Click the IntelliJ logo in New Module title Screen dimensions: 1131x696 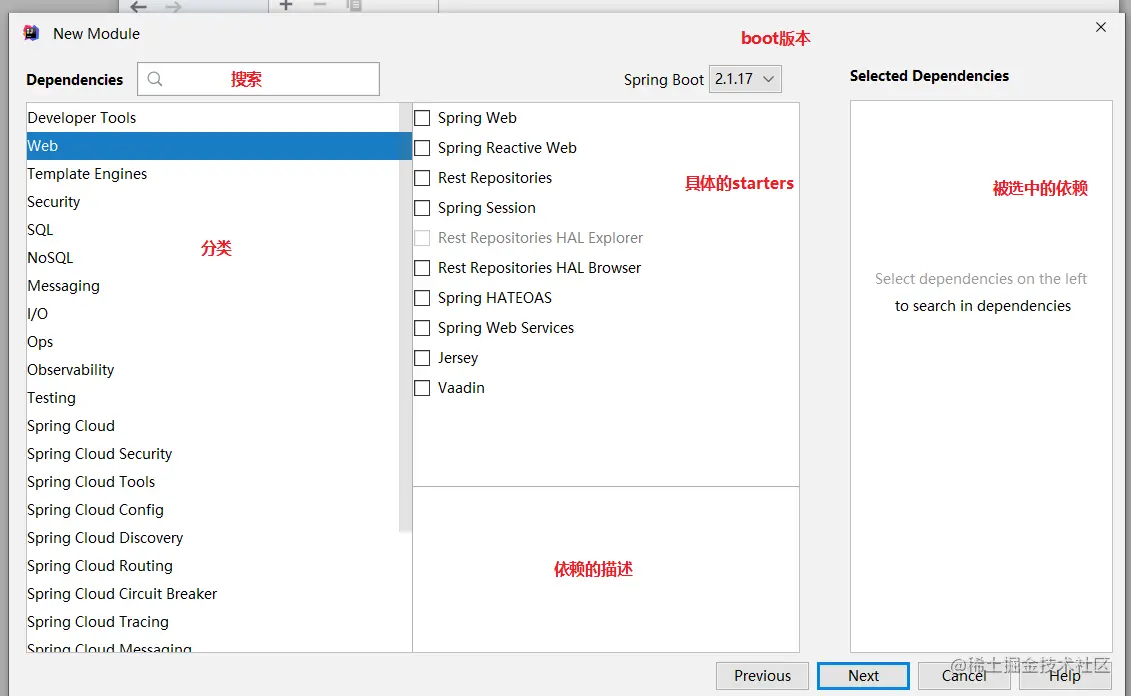pos(31,33)
